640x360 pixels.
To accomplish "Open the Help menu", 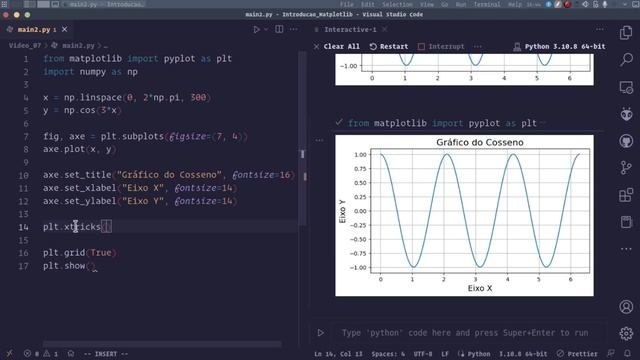I will (515, 4).
